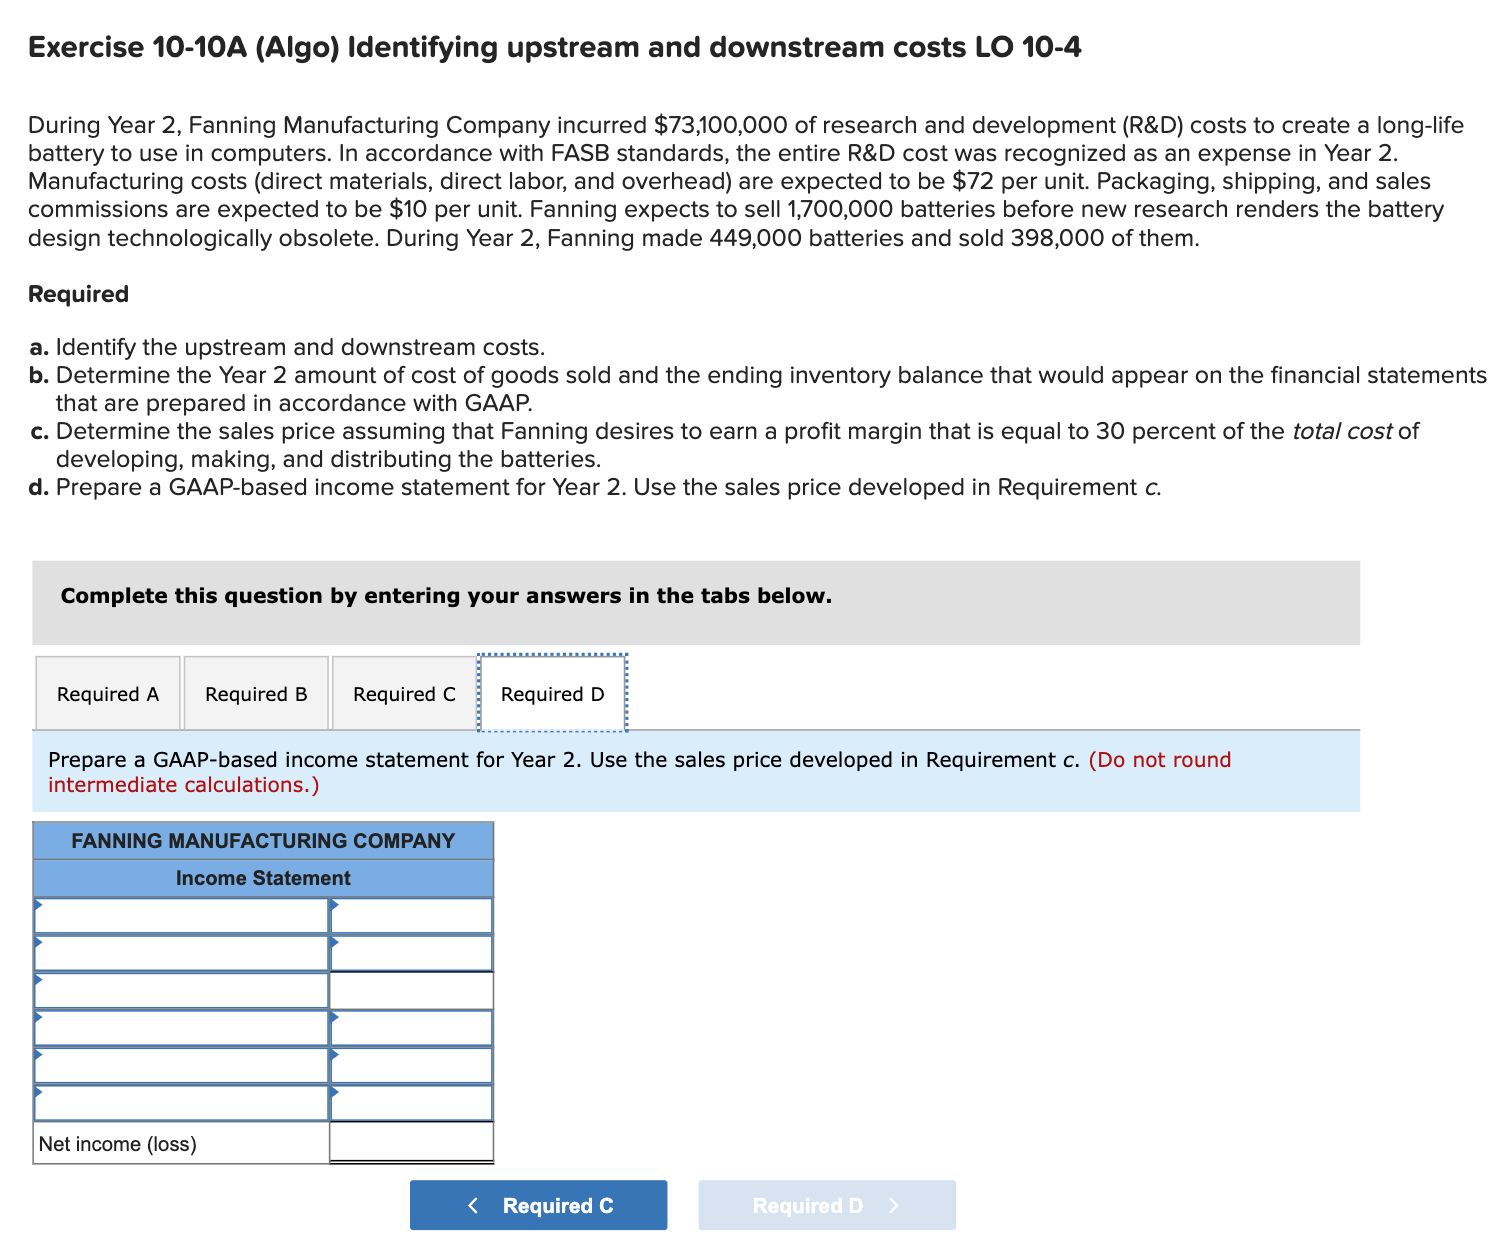Viewport: 1510px width, 1250px height.
Task: Select the Required D tab
Action: click(551, 693)
